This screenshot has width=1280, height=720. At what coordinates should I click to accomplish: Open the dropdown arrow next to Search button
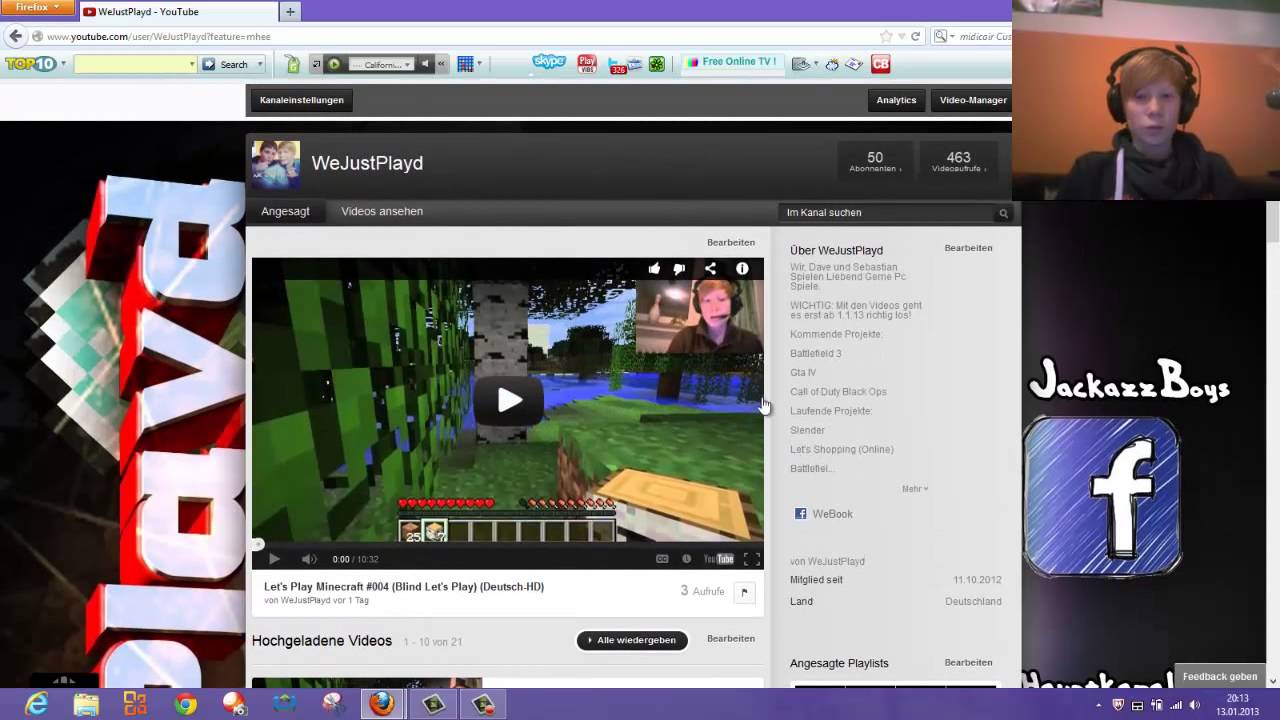click(x=260, y=64)
